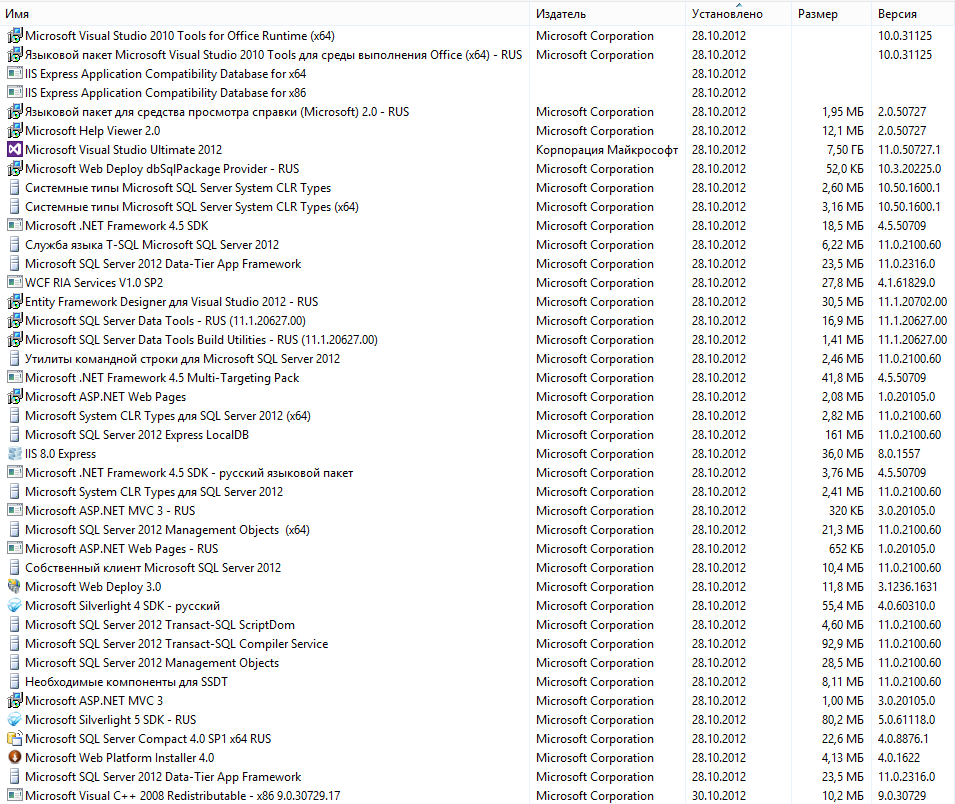Select Языковой пакет Visual Studio 2010 Tools Office
Screen dimensions: 955x804
(273, 55)
